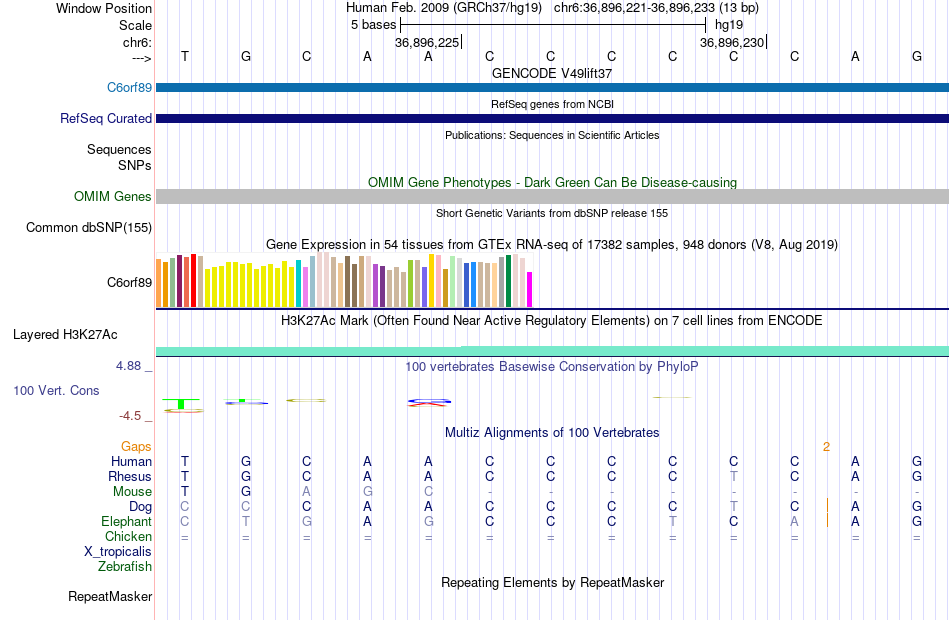Click the Dog species label
This screenshot has height=620, width=950.
point(141,507)
